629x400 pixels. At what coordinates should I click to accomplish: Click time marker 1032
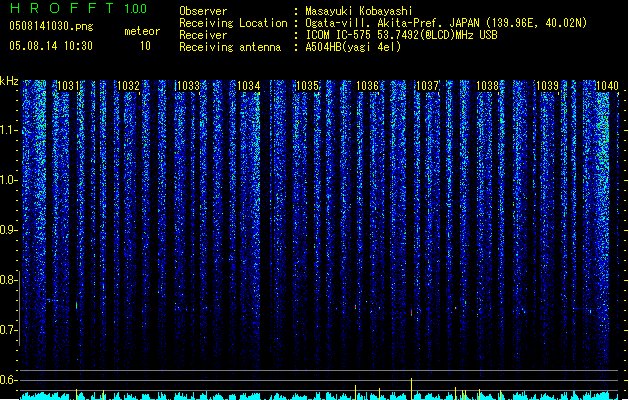click(x=128, y=86)
